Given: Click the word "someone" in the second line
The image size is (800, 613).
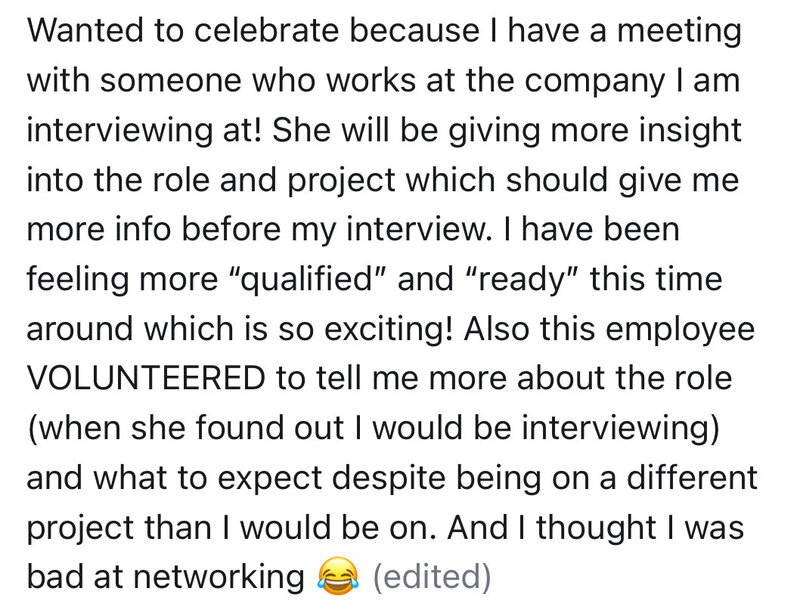Looking at the screenshot, I should click(170, 82).
